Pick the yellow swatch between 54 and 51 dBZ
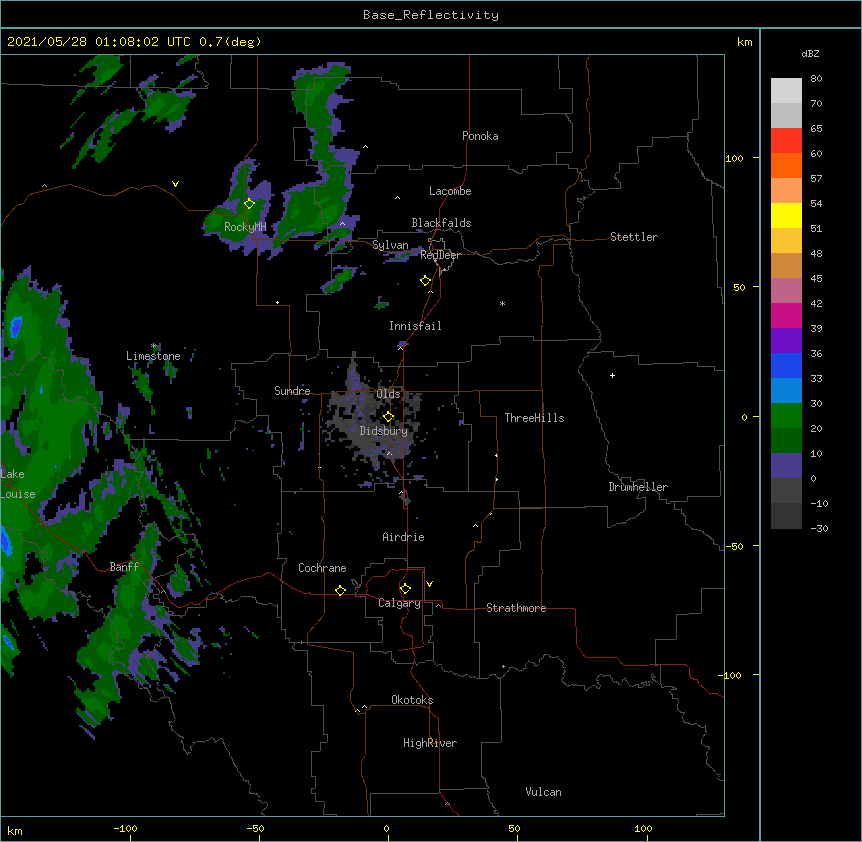Screen dimensions: 862x842 786,215
